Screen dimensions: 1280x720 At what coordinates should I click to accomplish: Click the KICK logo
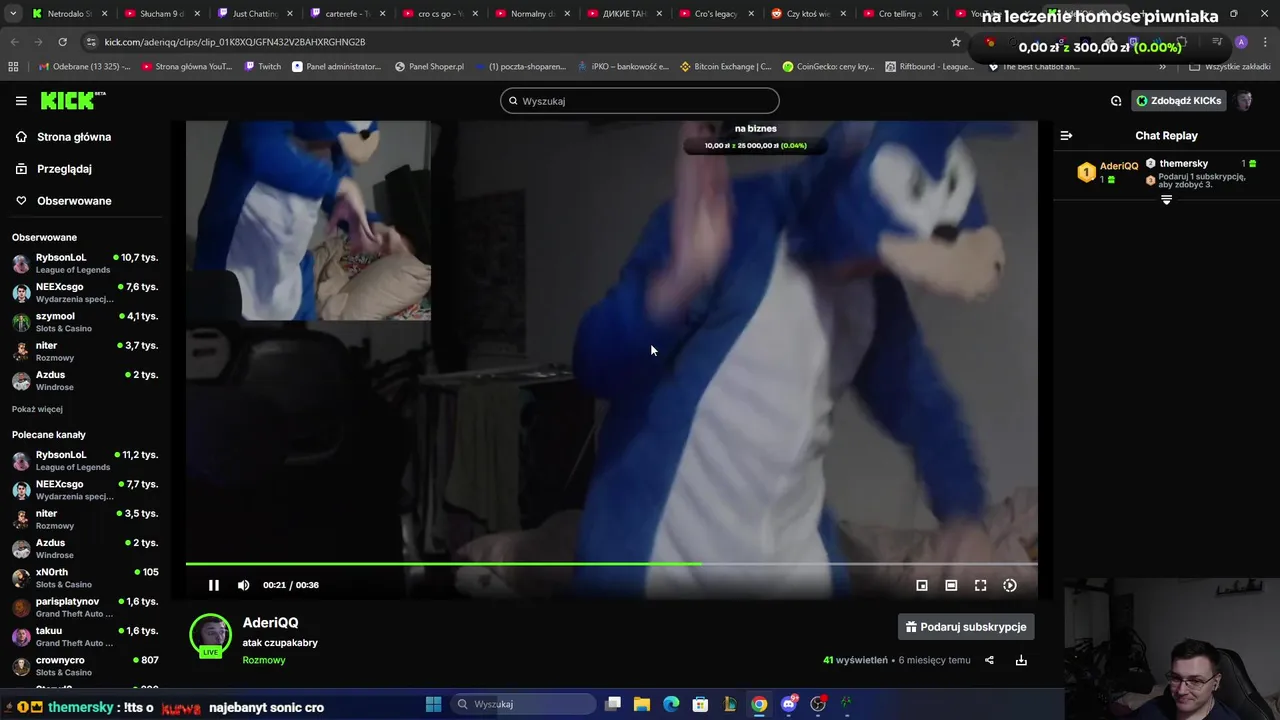click(x=72, y=101)
